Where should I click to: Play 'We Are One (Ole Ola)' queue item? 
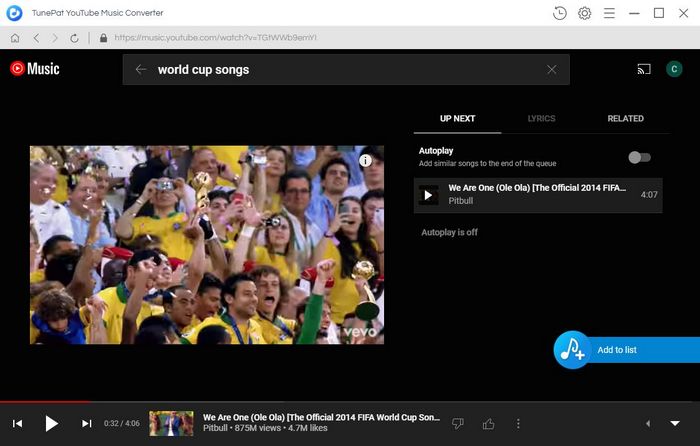pos(428,195)
